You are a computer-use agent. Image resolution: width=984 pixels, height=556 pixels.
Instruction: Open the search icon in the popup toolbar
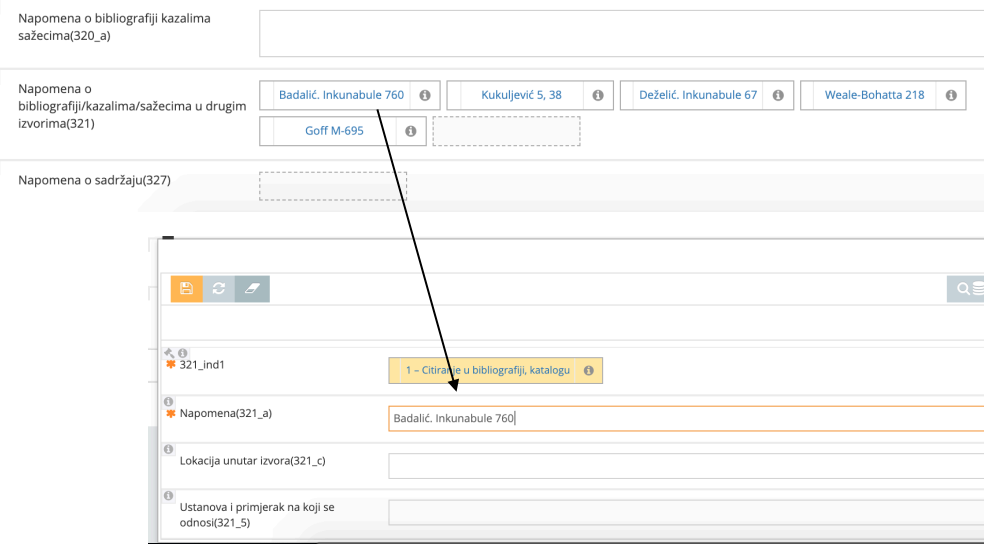pos(963,289)
